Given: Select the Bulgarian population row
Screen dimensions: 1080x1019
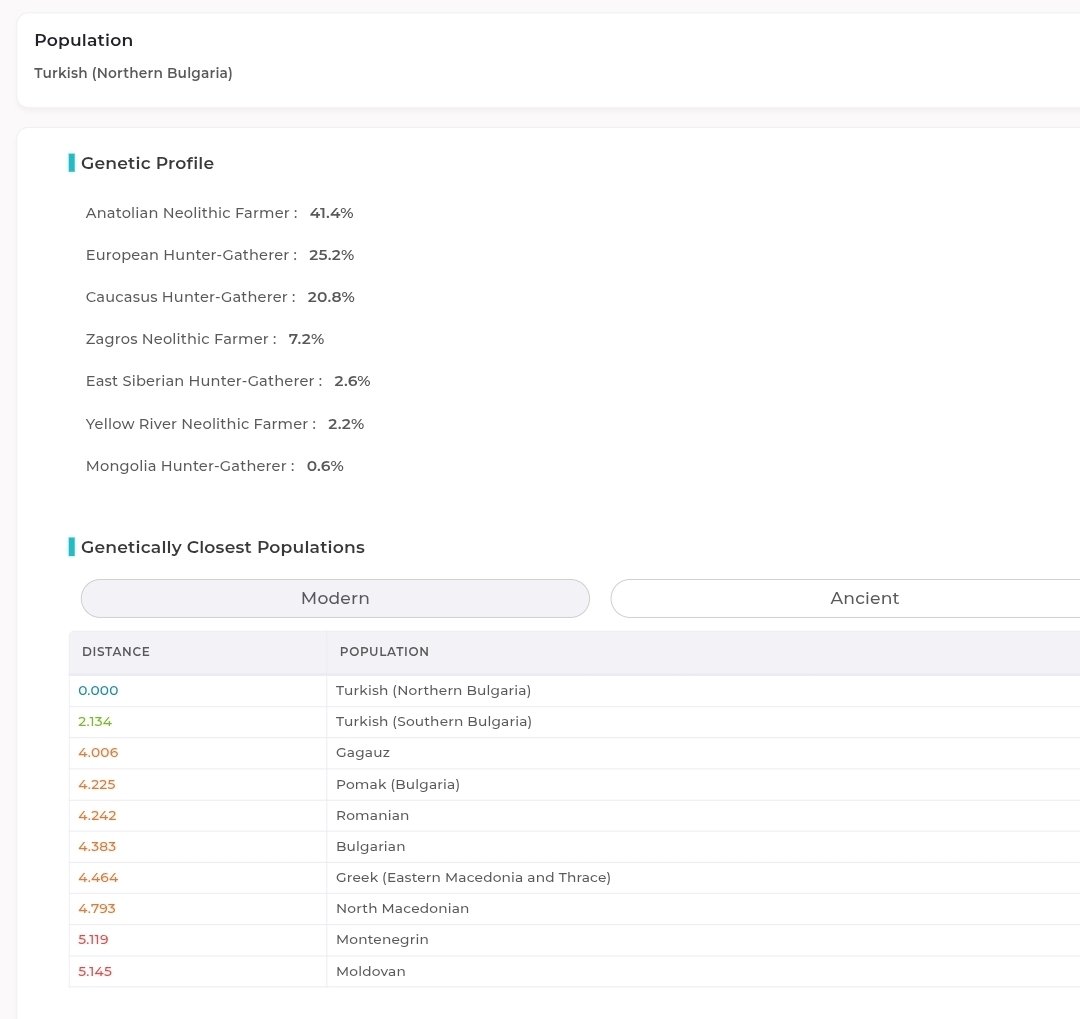Looking at the screenshot, I should (x=574, y=846).
